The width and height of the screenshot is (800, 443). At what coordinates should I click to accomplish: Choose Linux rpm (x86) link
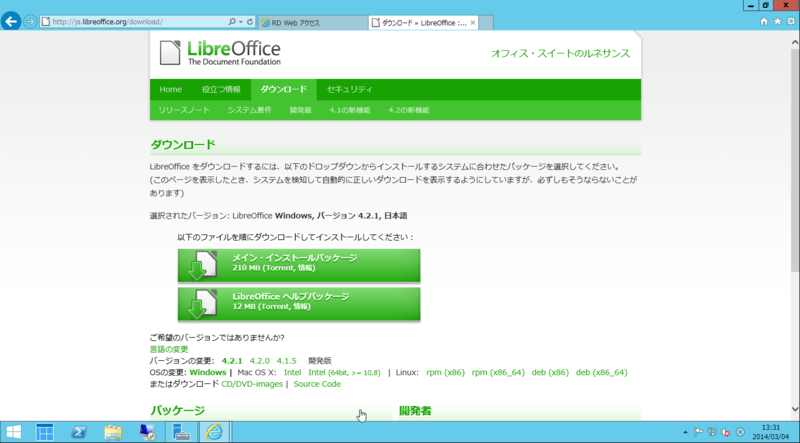point(445,373)
